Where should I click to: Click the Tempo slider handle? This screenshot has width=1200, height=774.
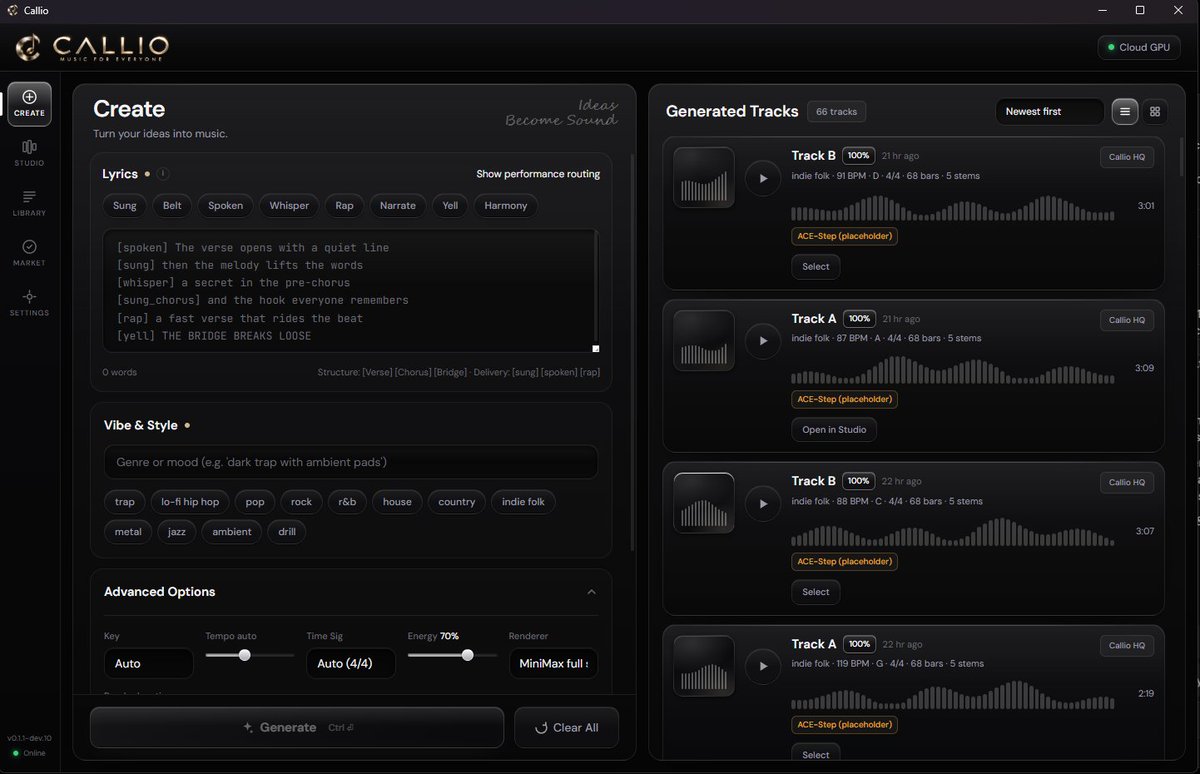pos(244,655)
